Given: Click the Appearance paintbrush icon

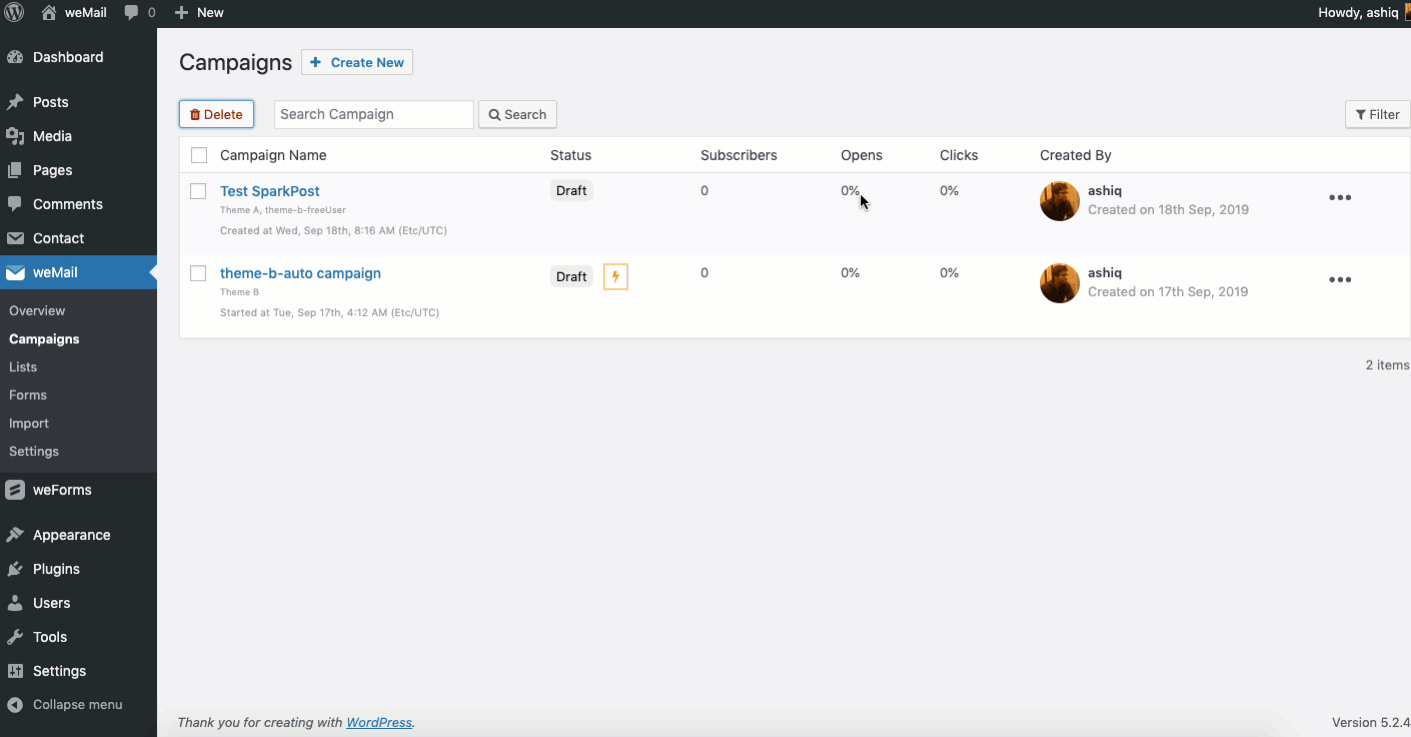Looking at the screenshot, I should point(15,535).
